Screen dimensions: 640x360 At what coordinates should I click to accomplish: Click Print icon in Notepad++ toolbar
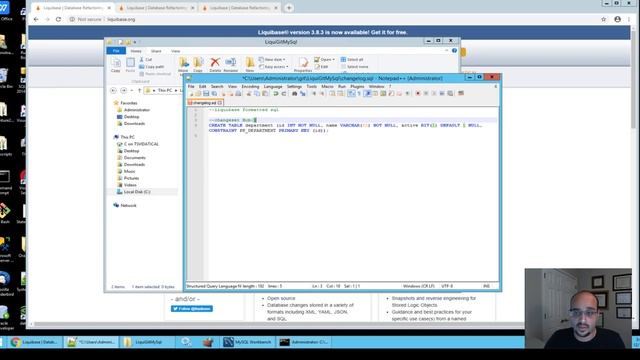[x=238, y=93]
